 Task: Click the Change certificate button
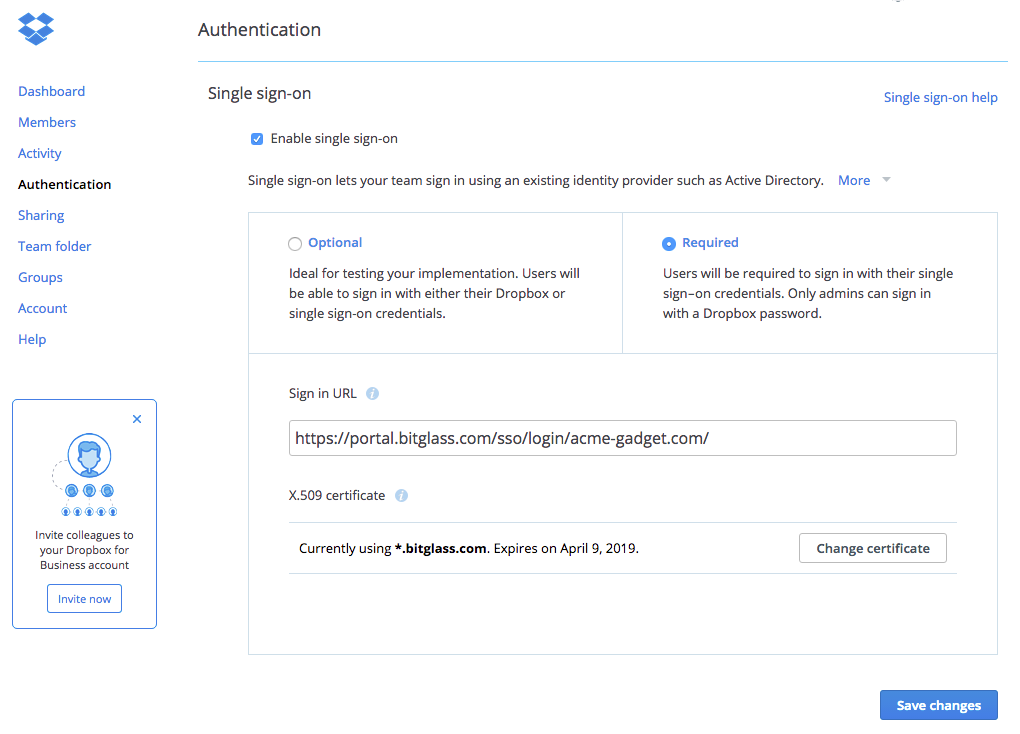pyautogui.click(x=871, y=548)
